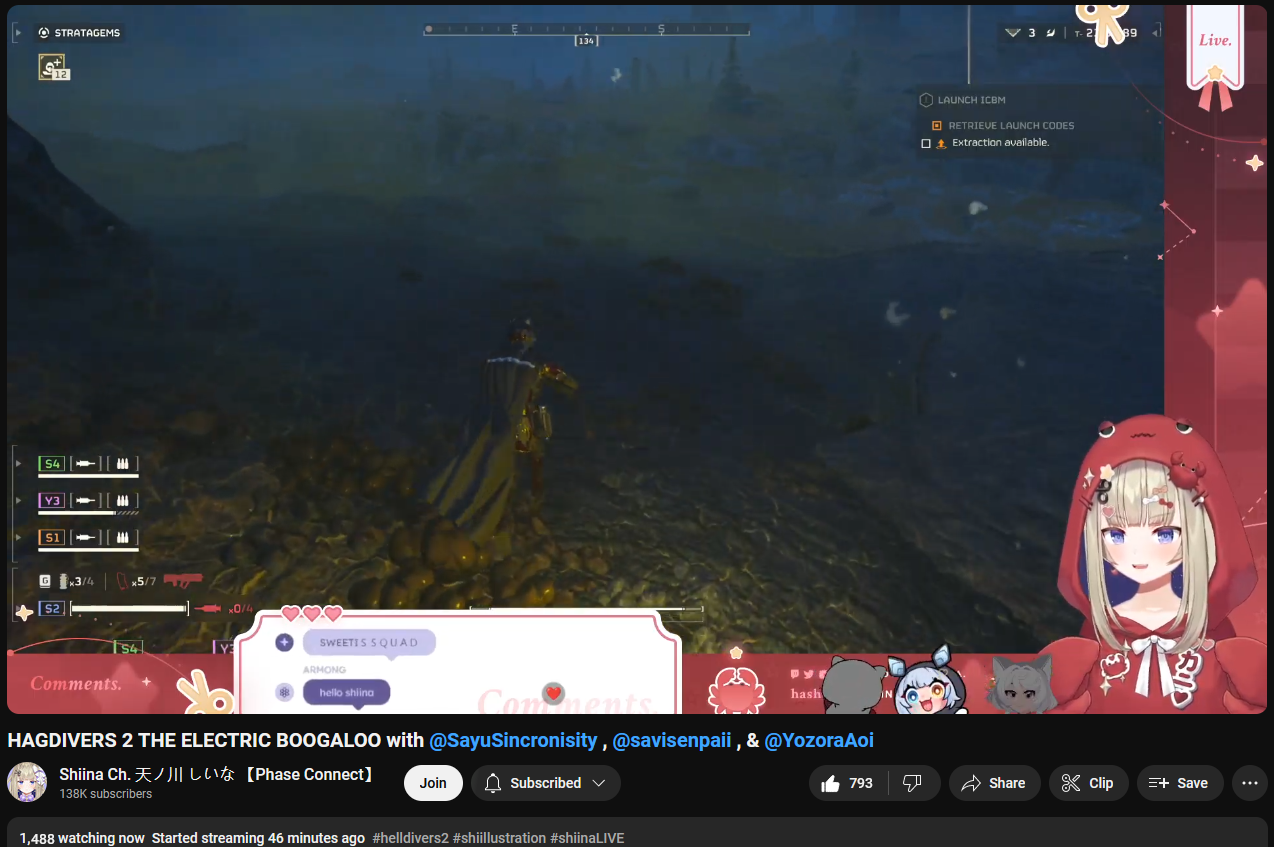
Task: Click the video player area
Action: point(637,359)
